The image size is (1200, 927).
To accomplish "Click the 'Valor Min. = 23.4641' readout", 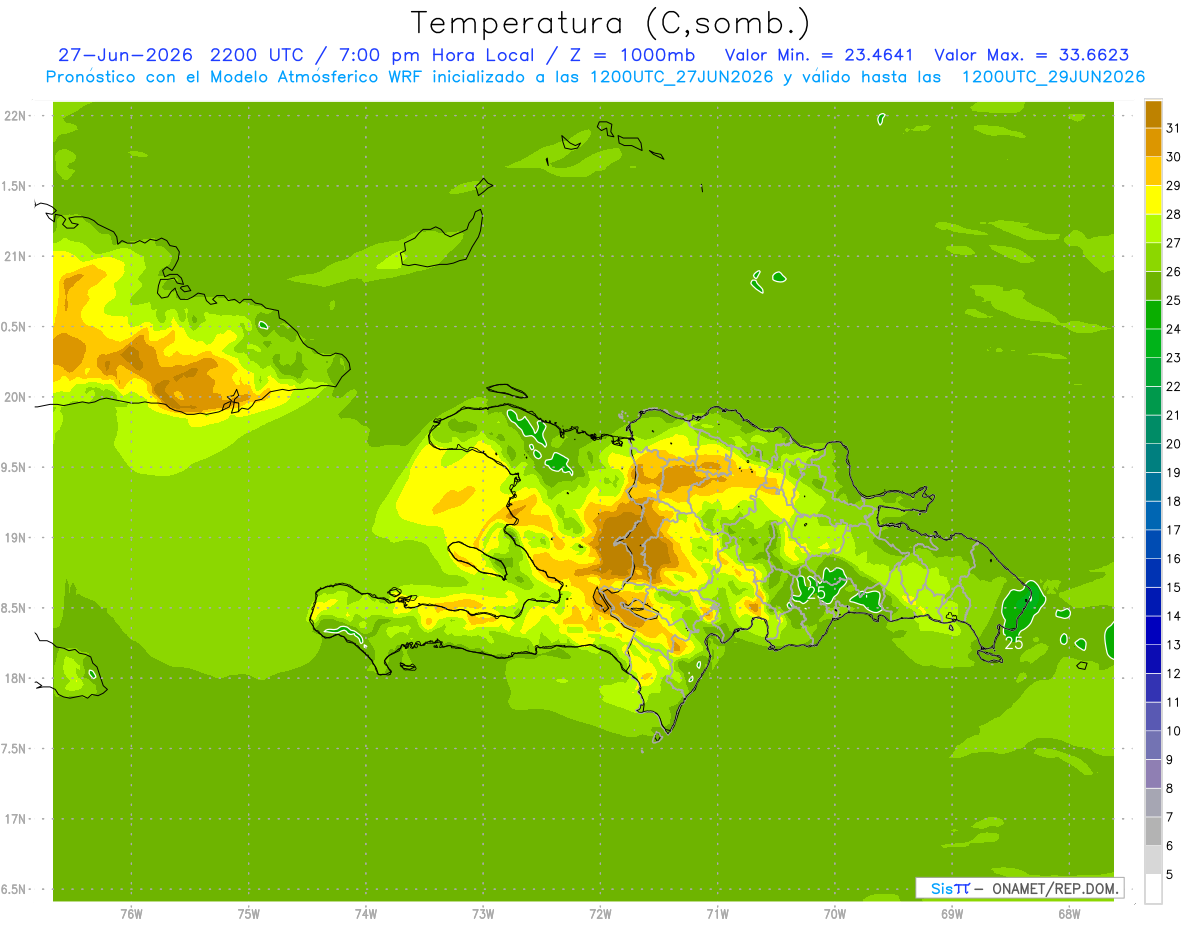I will tap(820, 55).
